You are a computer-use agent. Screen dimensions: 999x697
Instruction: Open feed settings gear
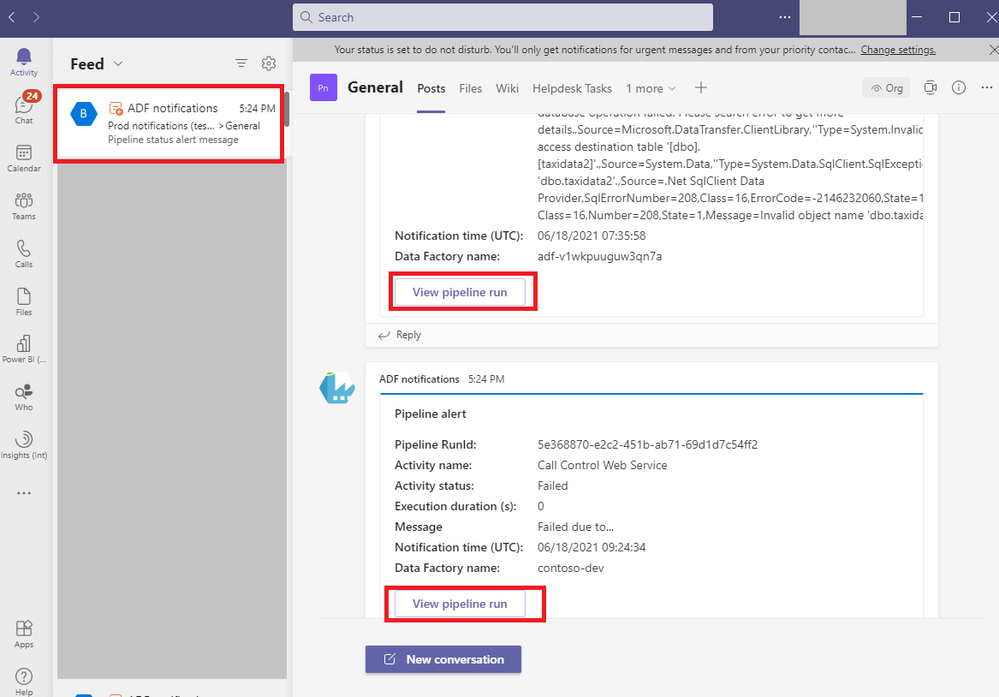tap(269, 63)
